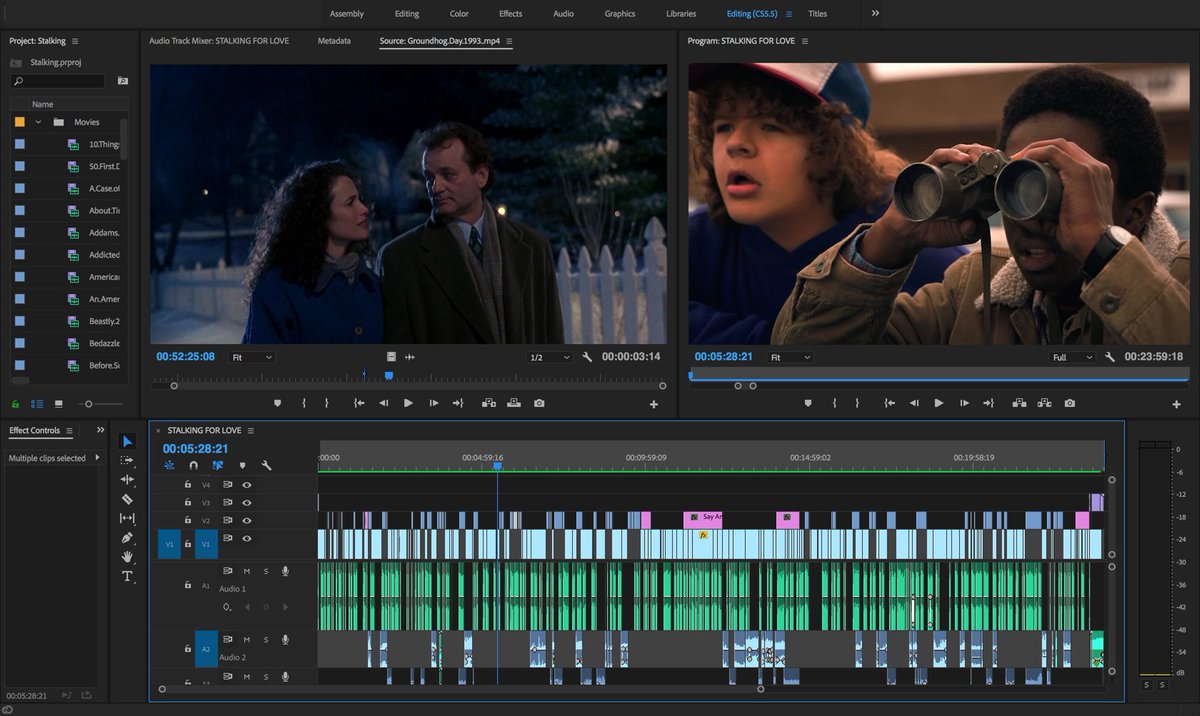Hide the V4 track with eye icon
1200x716 pixels.
click(247, 485)
